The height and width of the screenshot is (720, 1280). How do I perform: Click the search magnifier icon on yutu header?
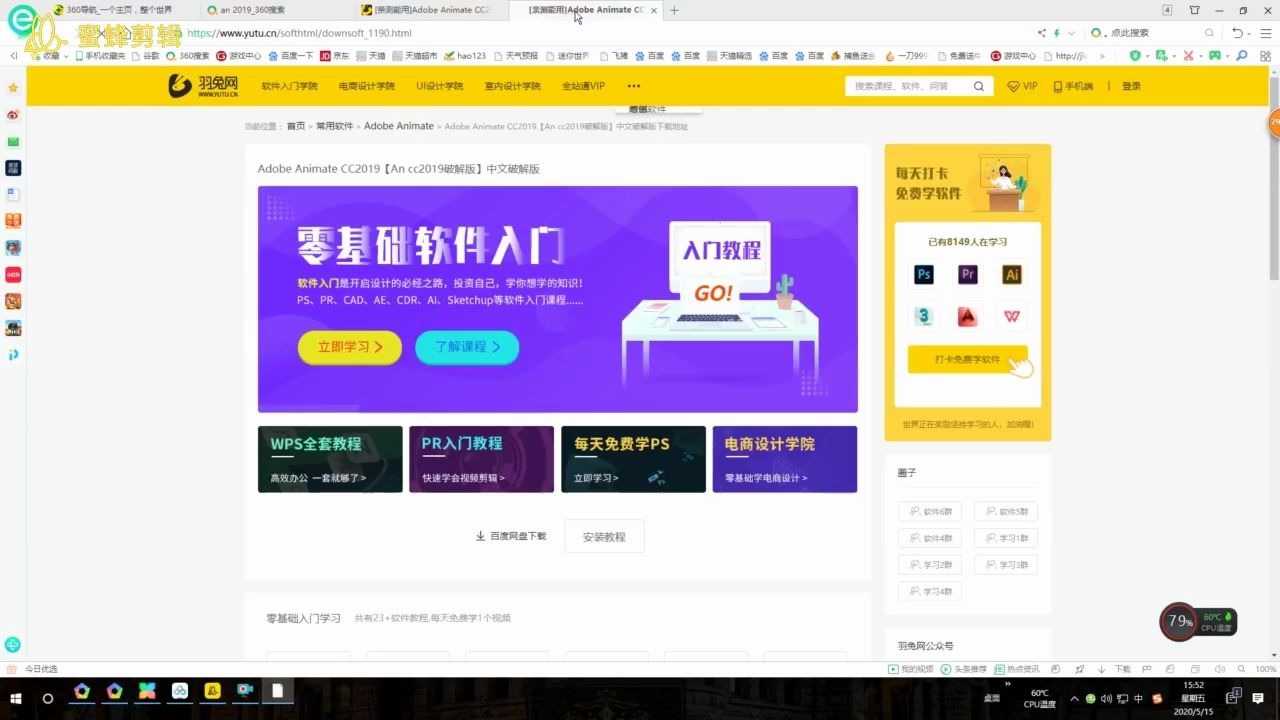[x=979, y=87]
